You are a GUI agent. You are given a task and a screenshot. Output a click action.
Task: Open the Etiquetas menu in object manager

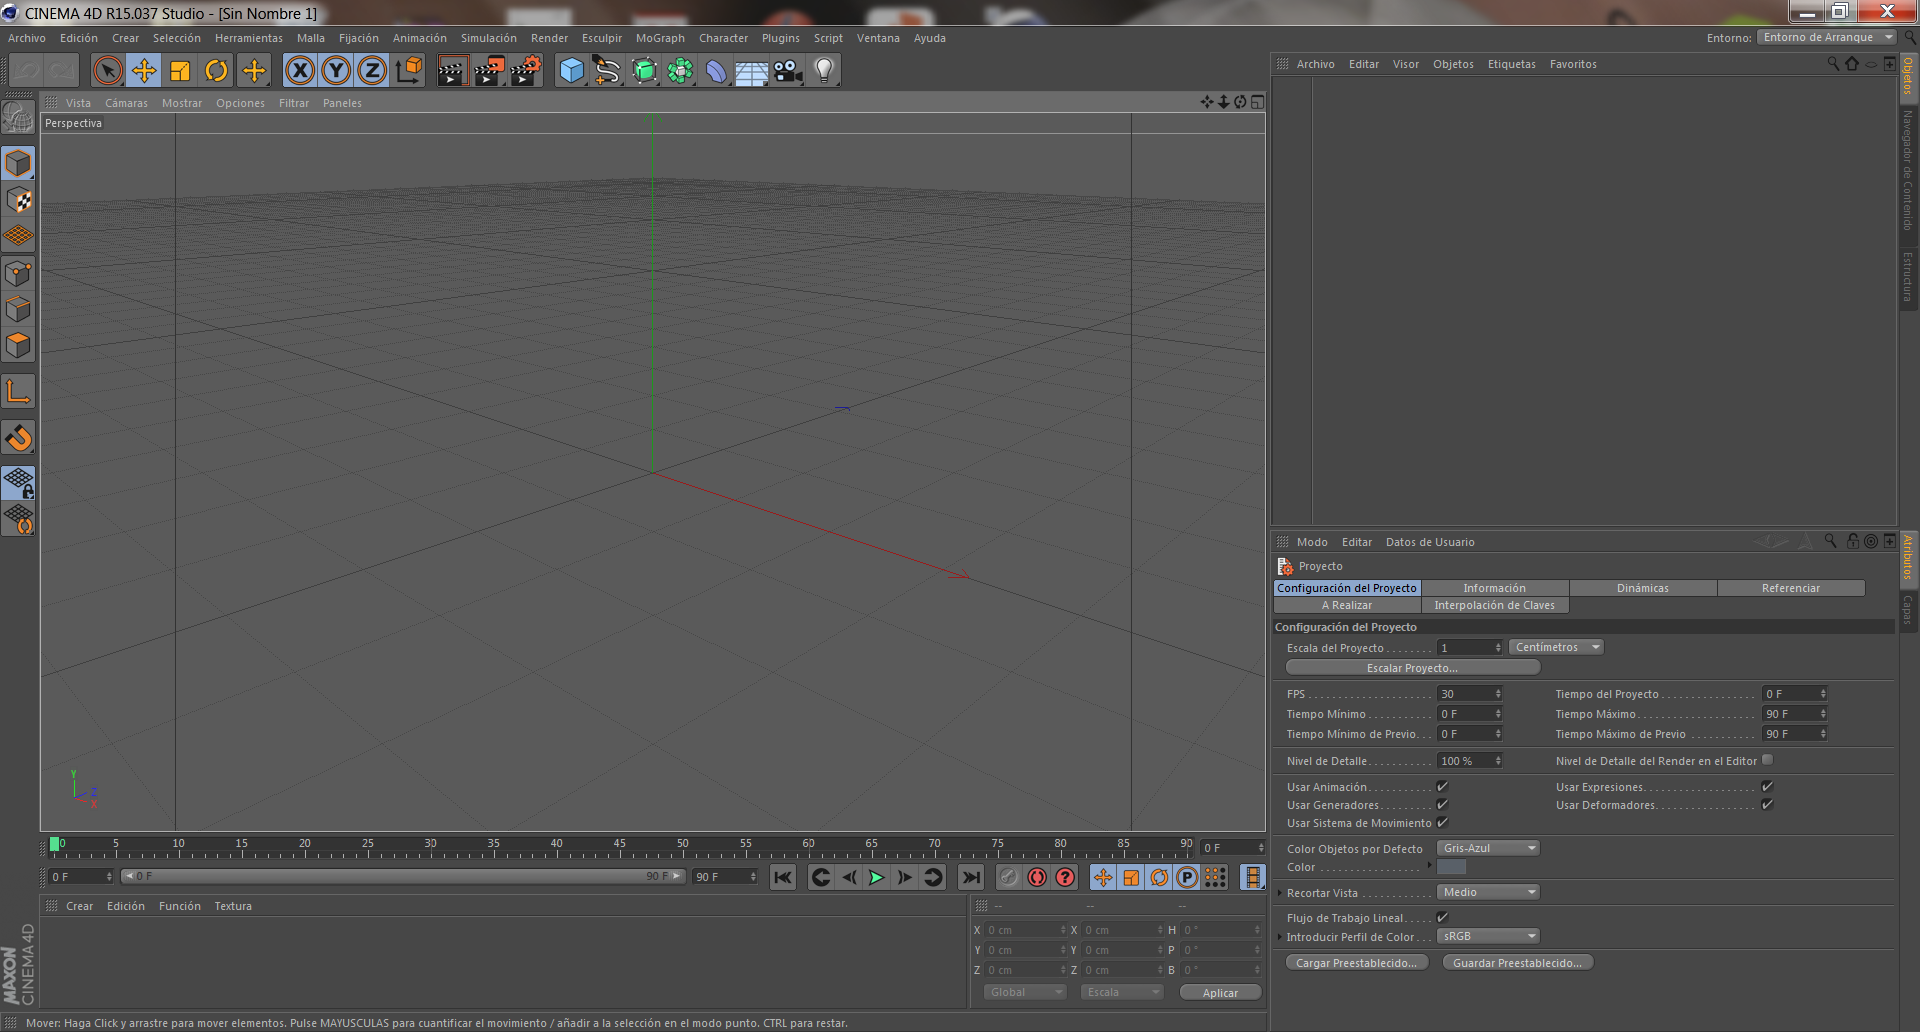[1511, 64]
